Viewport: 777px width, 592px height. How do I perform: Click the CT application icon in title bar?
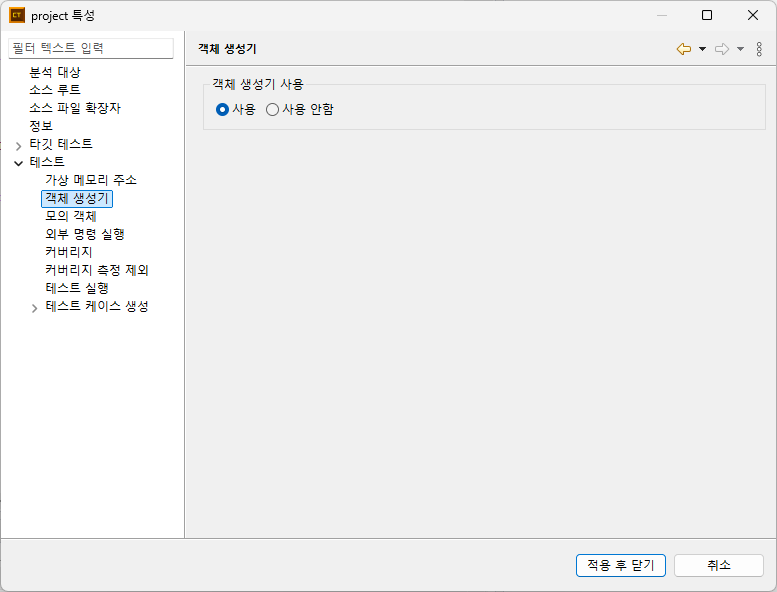click(x=17, y=15)
